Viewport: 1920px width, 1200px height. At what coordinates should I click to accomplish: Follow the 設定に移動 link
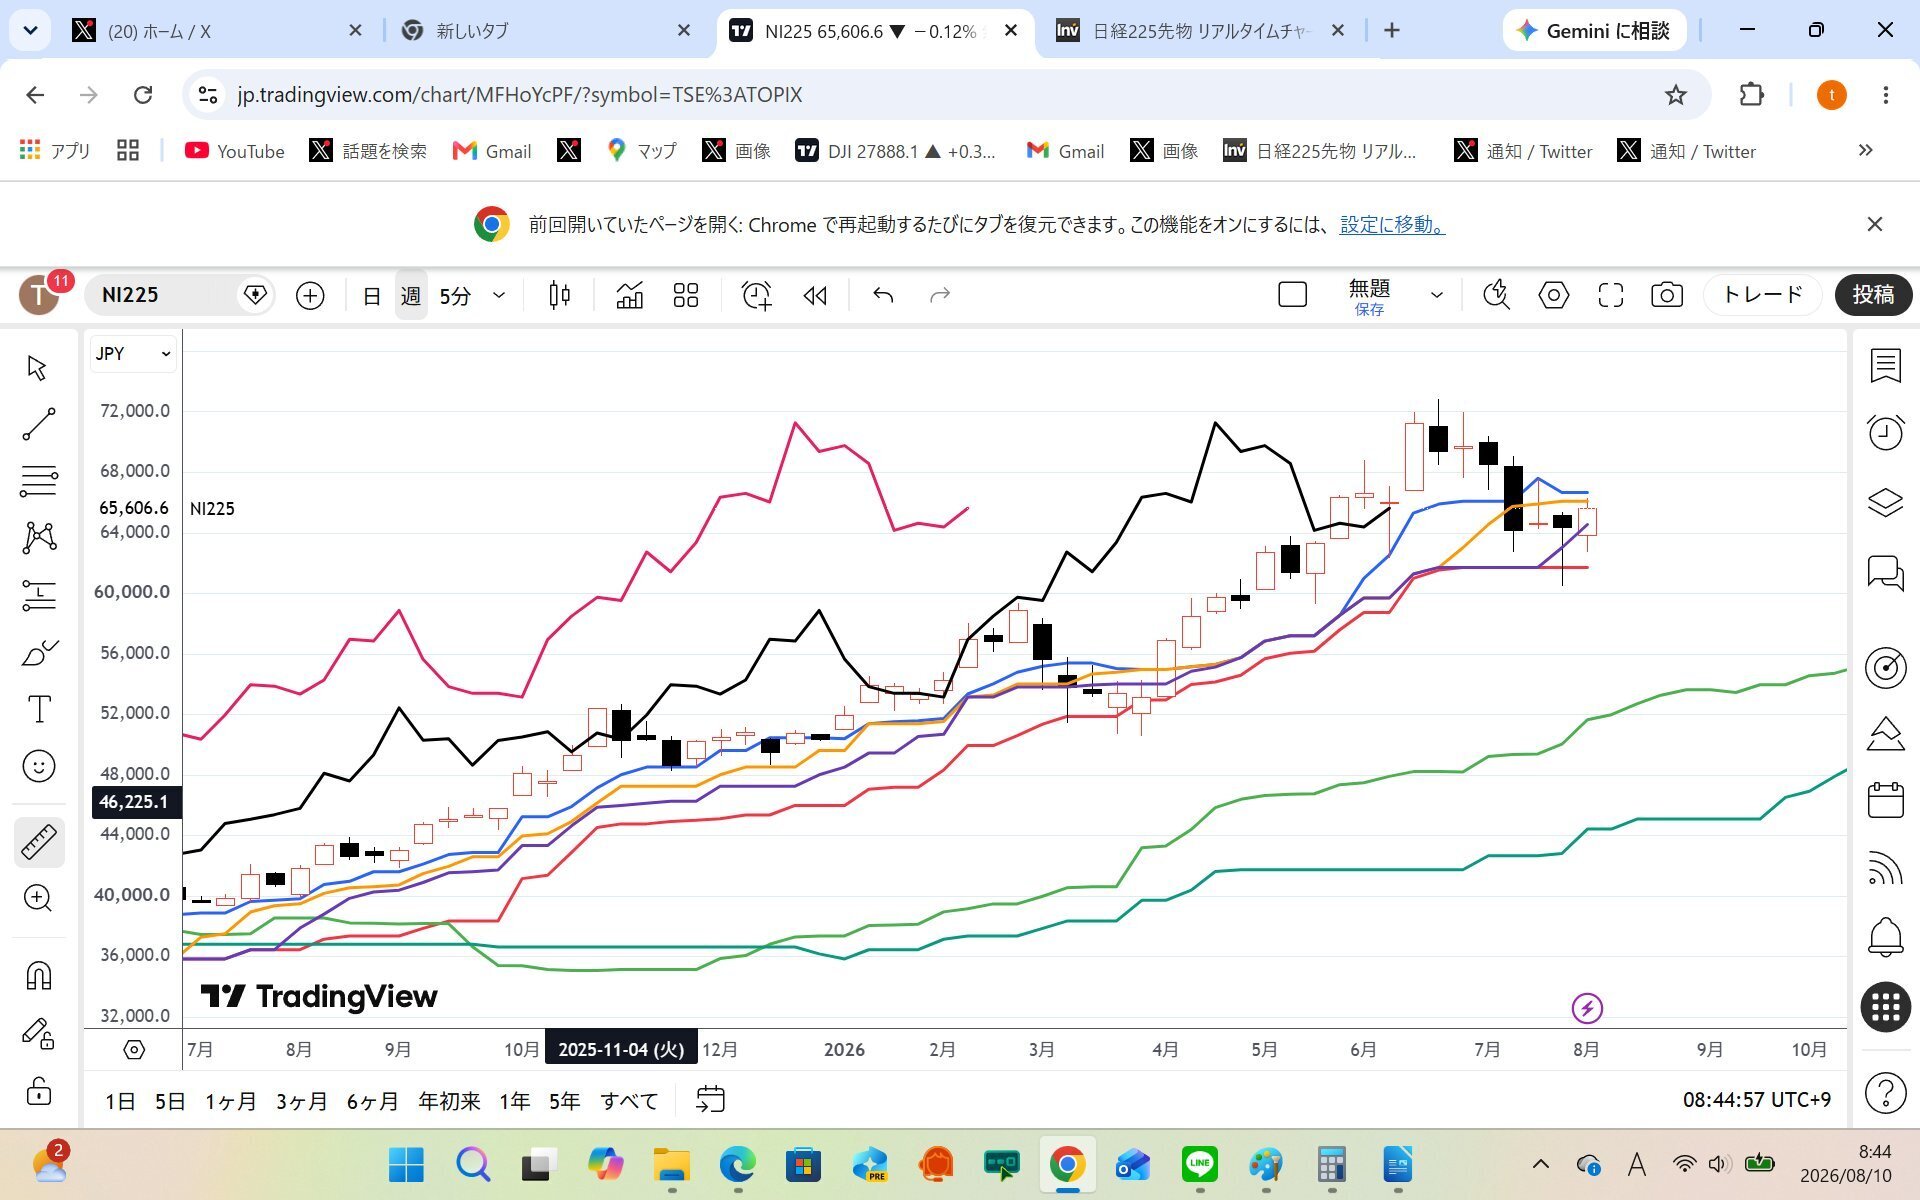pos(1392,224)
